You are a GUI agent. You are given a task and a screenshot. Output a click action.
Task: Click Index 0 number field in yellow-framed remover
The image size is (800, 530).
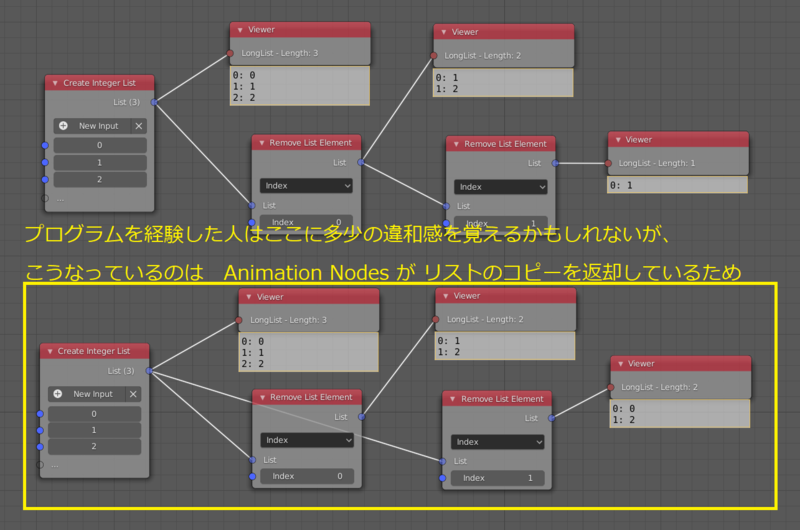[x=307, y=476]
